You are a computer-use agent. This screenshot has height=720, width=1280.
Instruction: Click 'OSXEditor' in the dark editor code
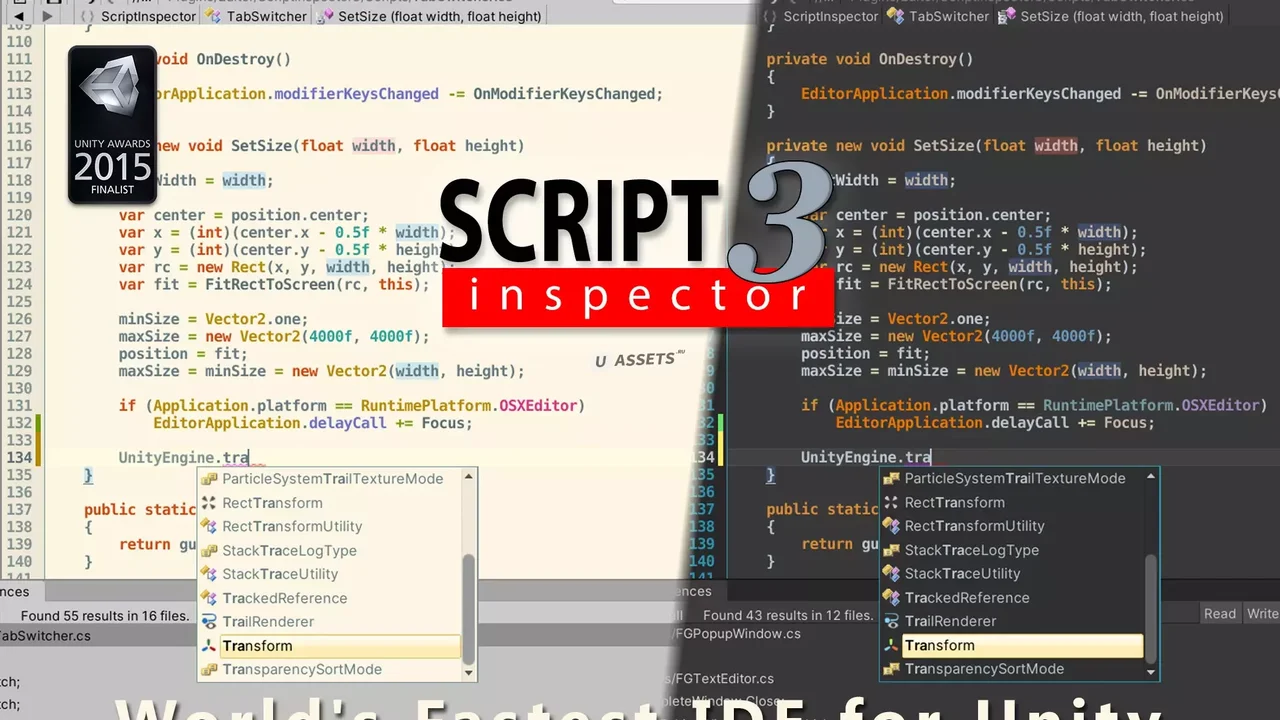pos(1219,405)
